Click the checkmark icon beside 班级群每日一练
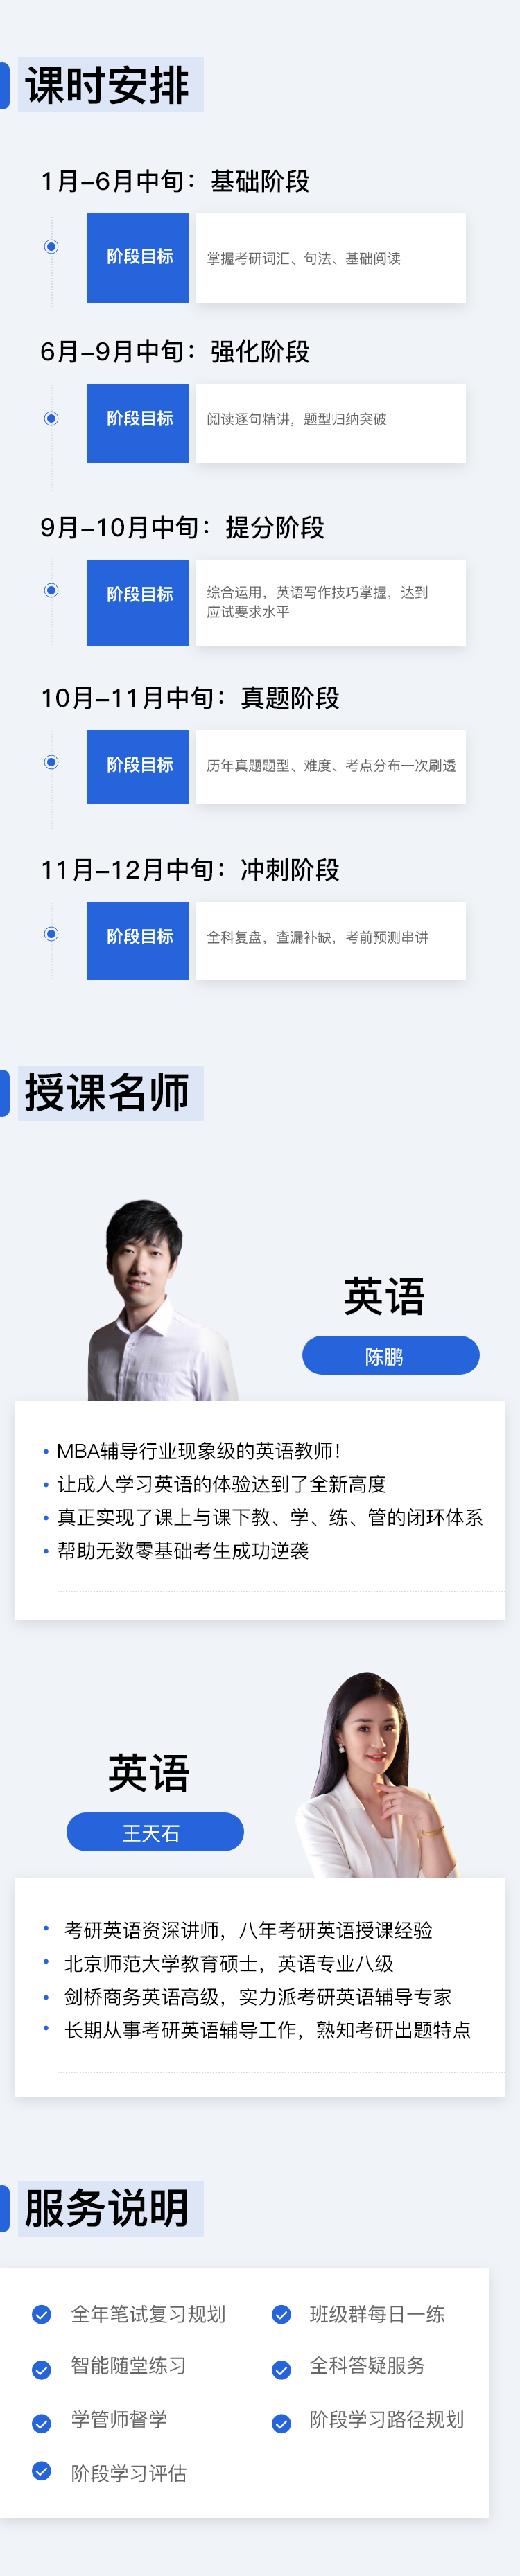520x2576 pixels. point(282,2314)
